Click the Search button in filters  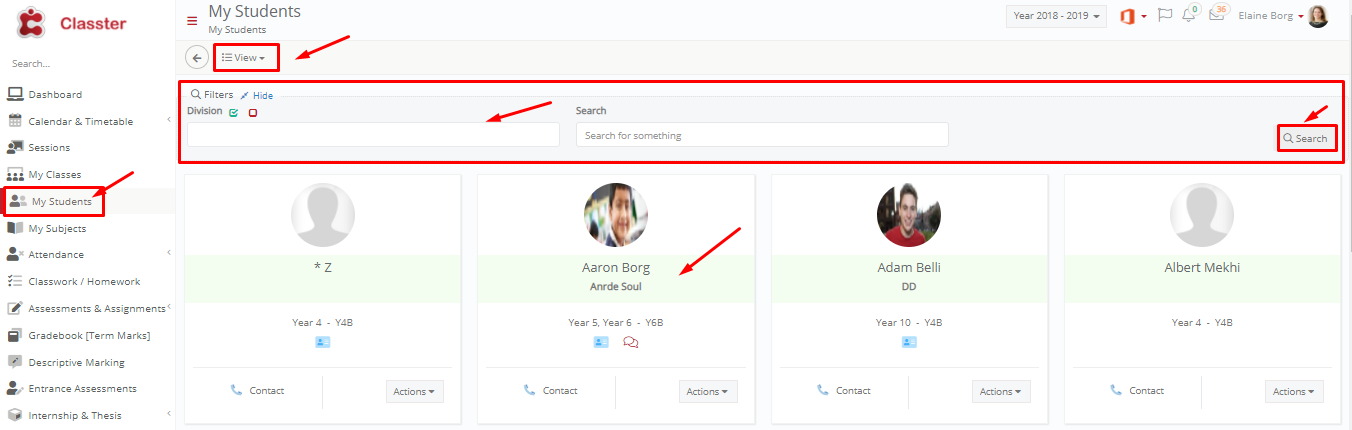point(1306,138)
